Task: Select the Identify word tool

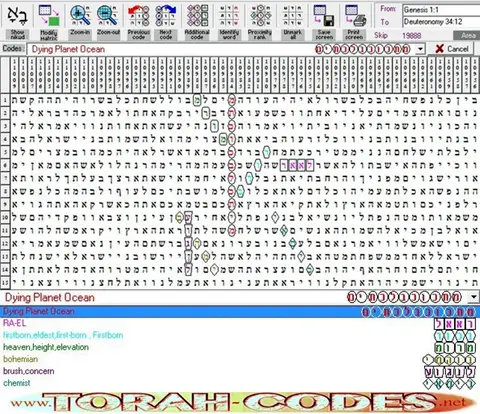Action: [x=229, y=15]
